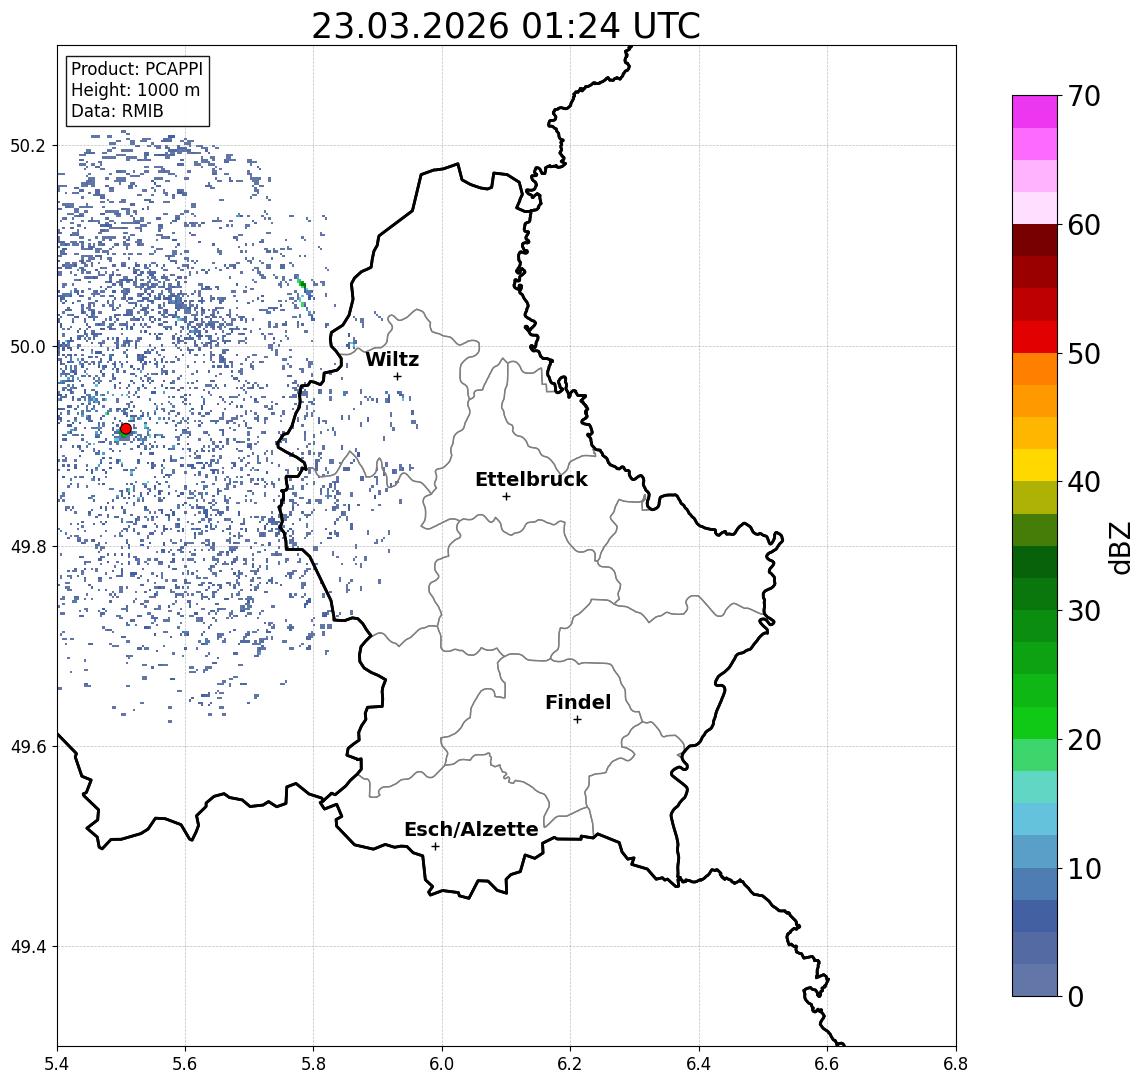The width and height of the screenshot is (1145, 1084).
Task: Click the Findel station label
Action: coord(578,702)
